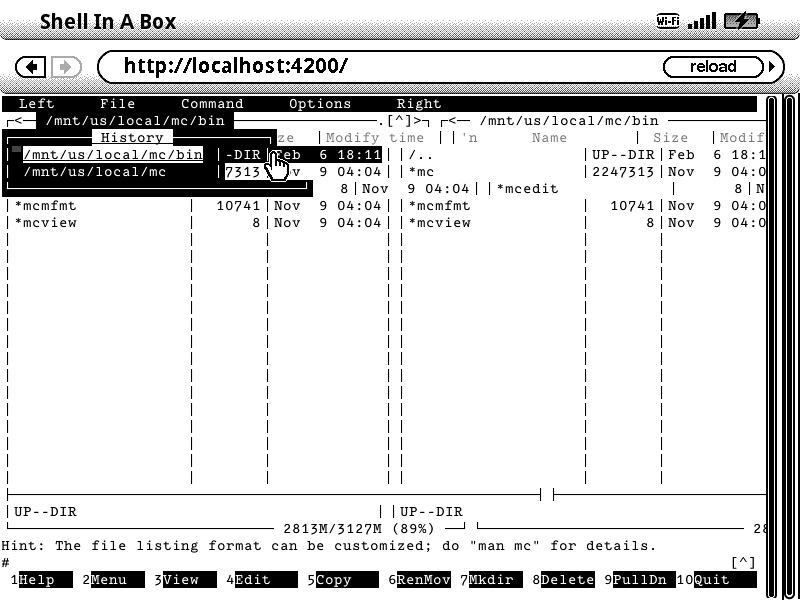The image size is (800, 600).
Task: Click the 10741 size in left panel
Action: [x=238, y=206]
